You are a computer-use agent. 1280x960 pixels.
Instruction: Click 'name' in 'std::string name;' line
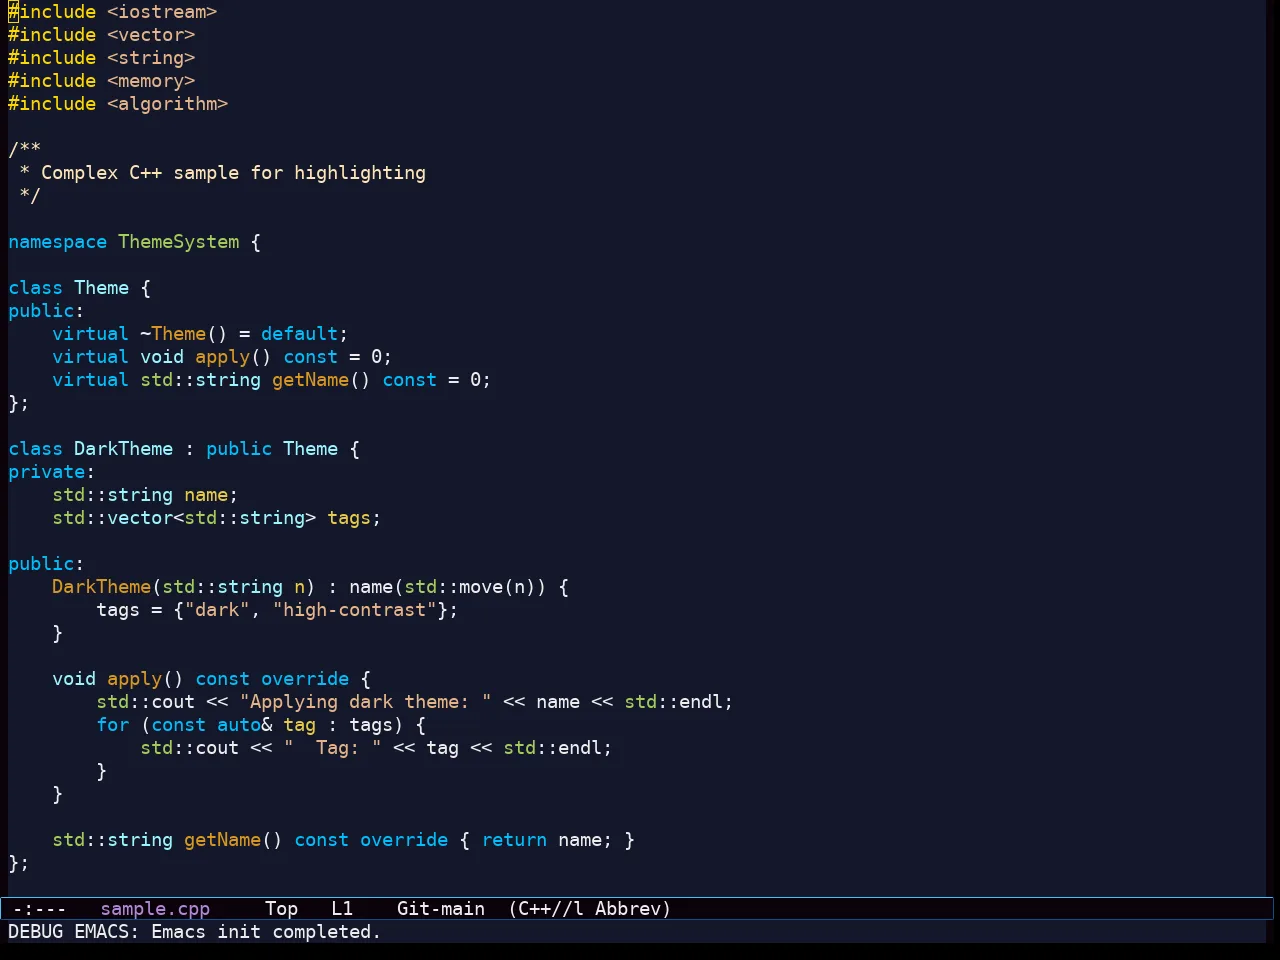206,495
